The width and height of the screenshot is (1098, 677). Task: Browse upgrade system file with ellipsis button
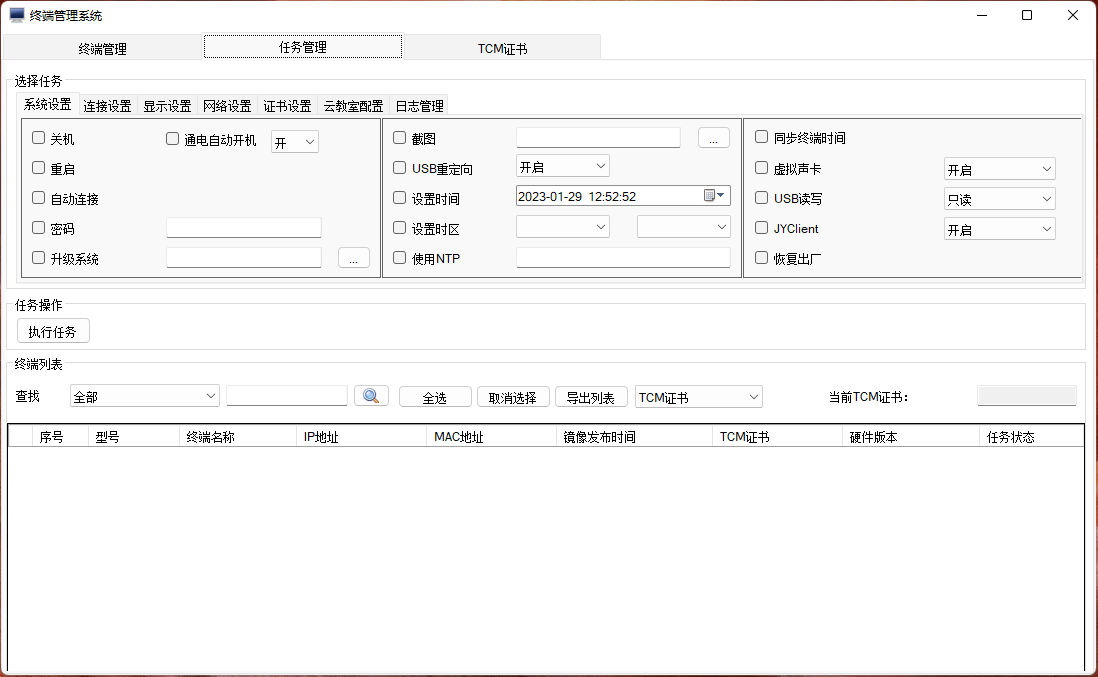(353, 258)
